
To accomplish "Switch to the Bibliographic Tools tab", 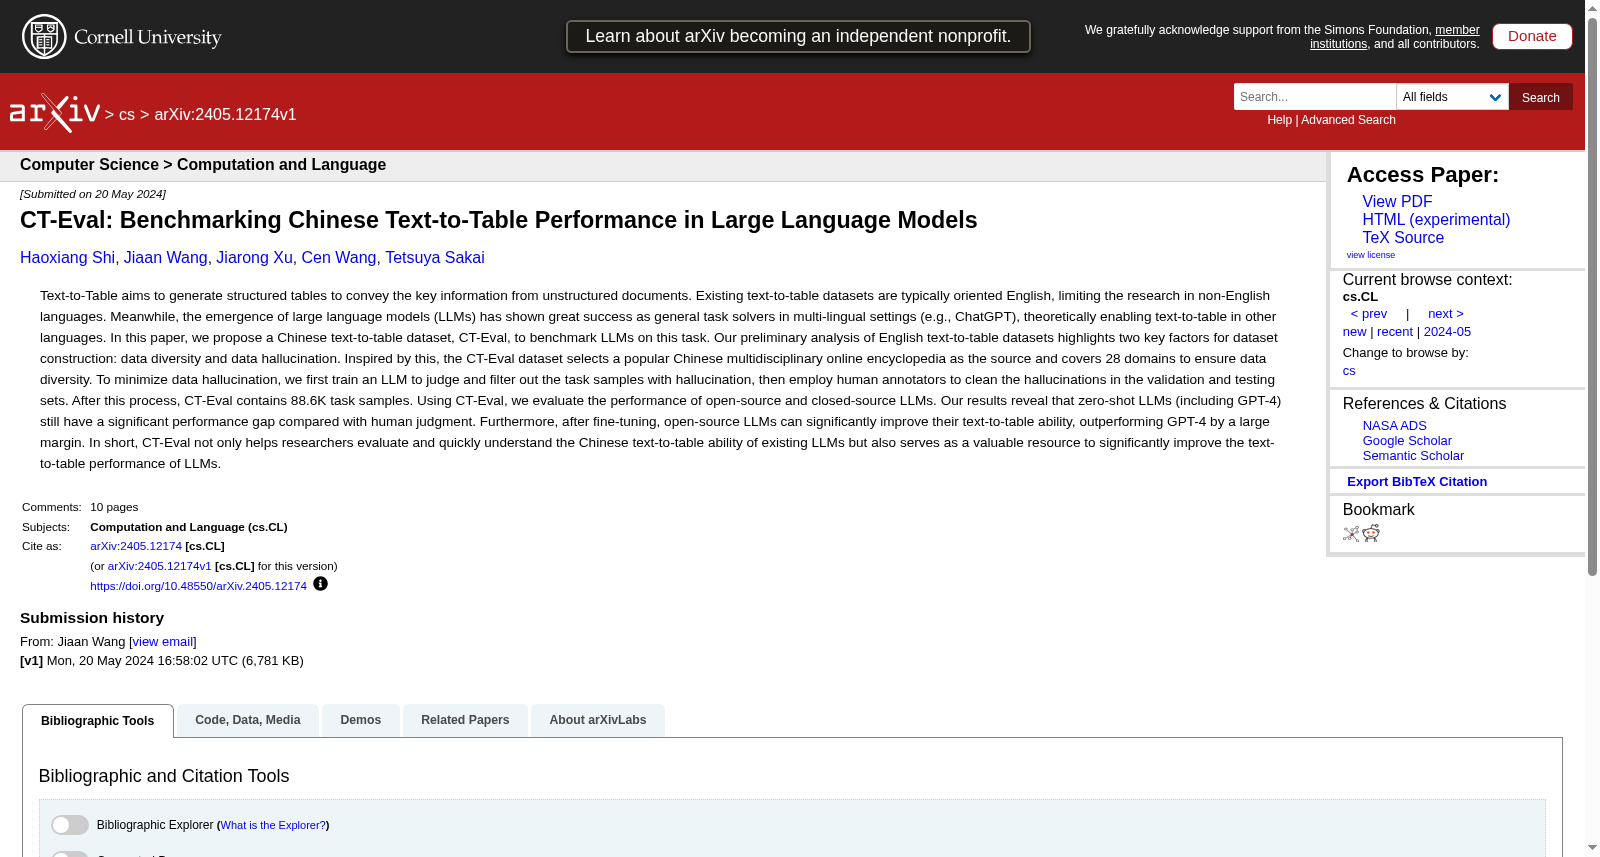I will (x=98, y=721).
